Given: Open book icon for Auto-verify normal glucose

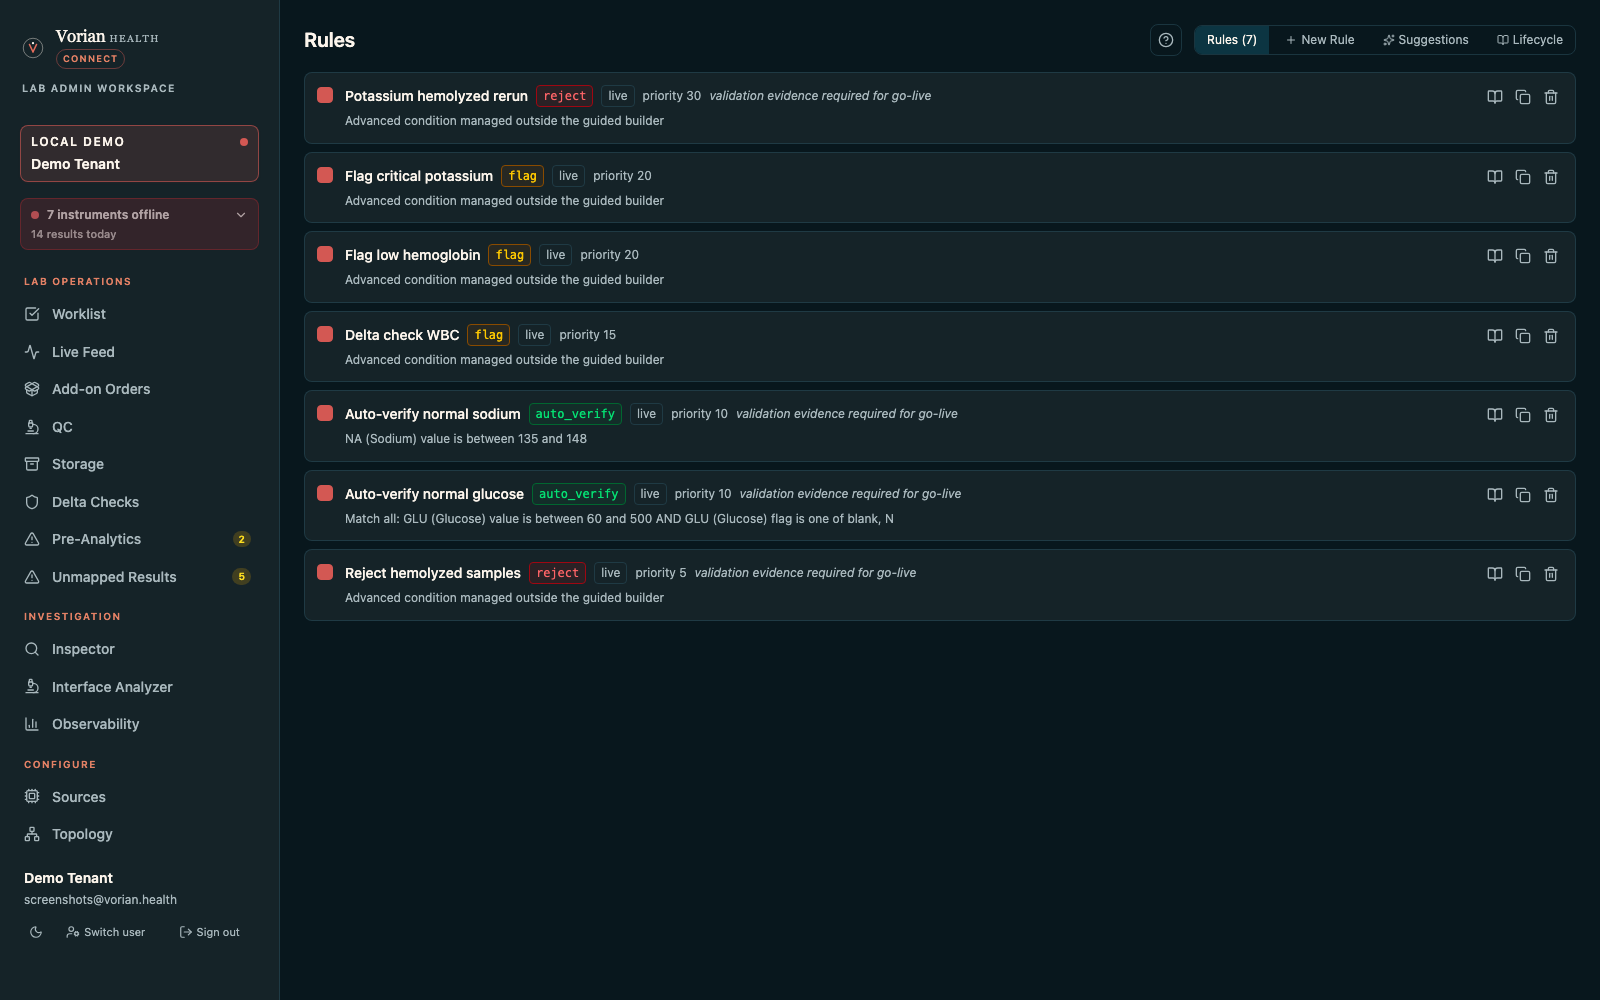Looking at the screenshot, I should coord(1495,495).
